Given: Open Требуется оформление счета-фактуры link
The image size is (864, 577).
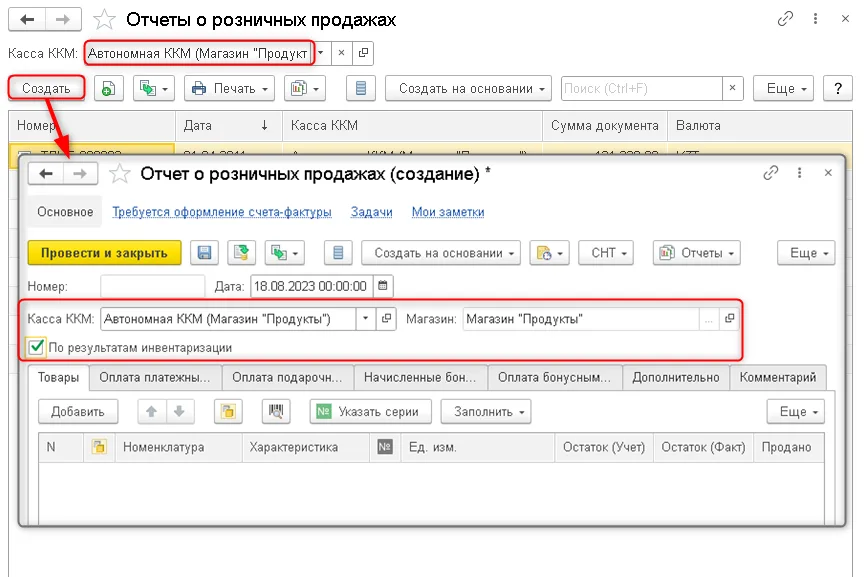Looking at the screenshot, I should point(222,212).
